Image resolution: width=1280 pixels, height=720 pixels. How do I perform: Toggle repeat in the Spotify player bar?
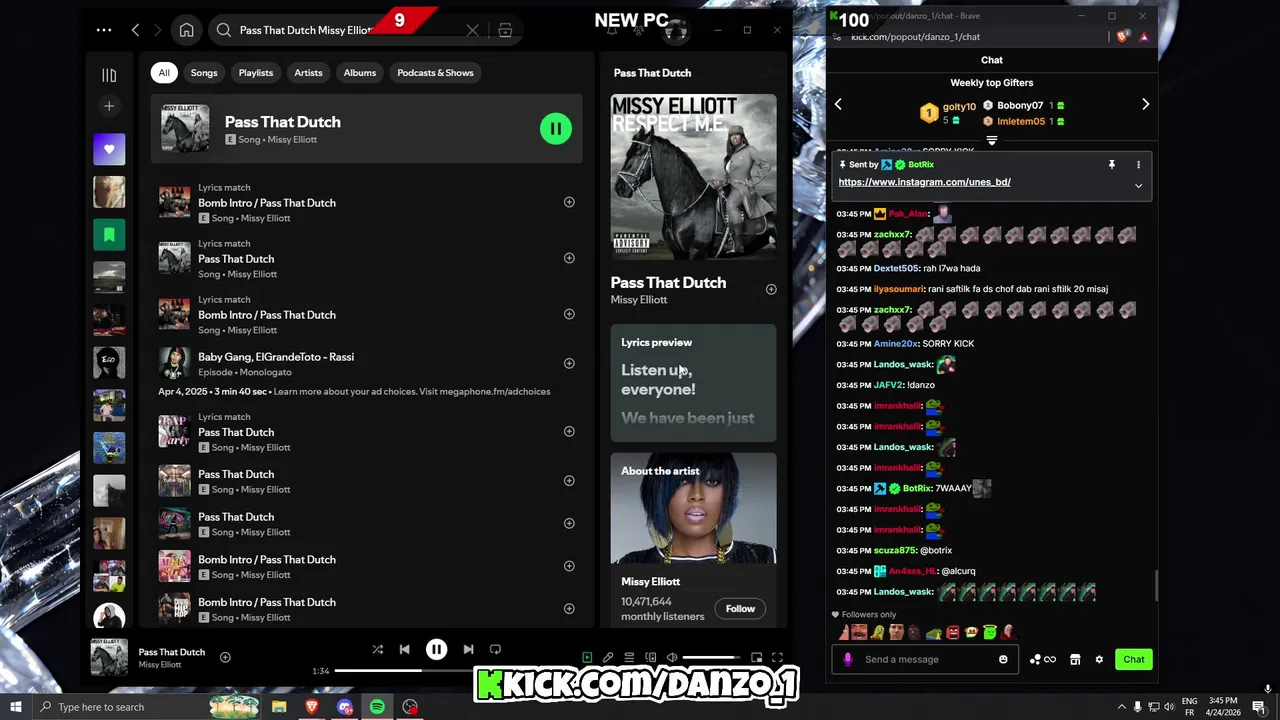(495, 650)
